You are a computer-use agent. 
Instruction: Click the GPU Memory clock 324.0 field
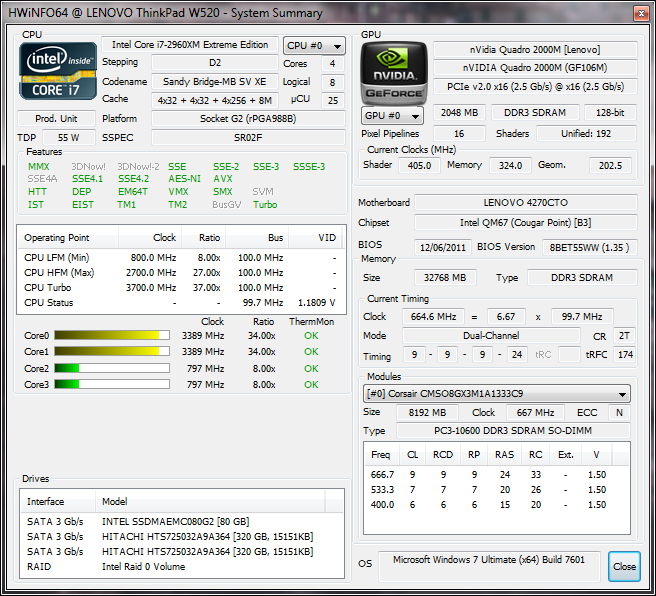(x=510, y=166)
